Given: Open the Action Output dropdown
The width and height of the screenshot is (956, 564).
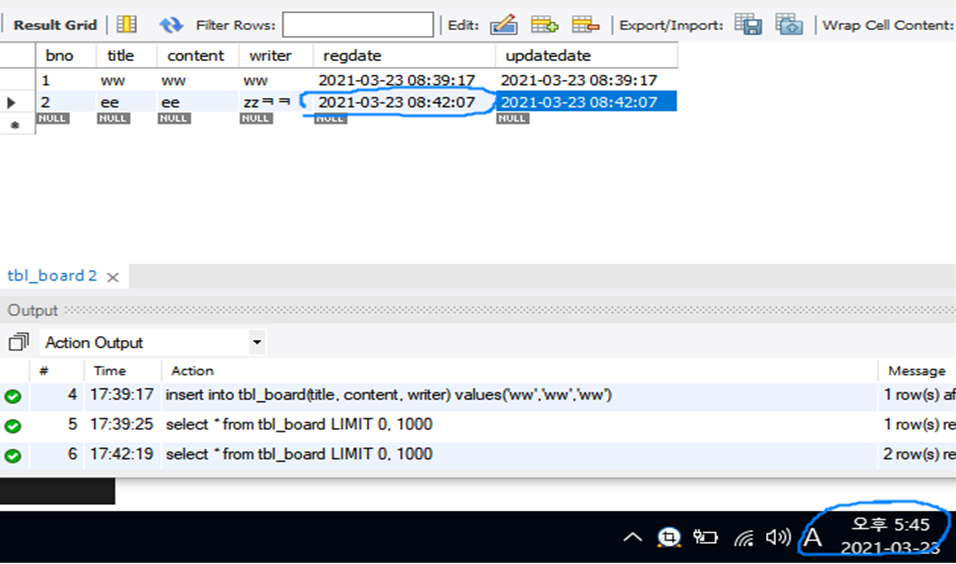Looking at the screenshot, I should click(257, 342).
